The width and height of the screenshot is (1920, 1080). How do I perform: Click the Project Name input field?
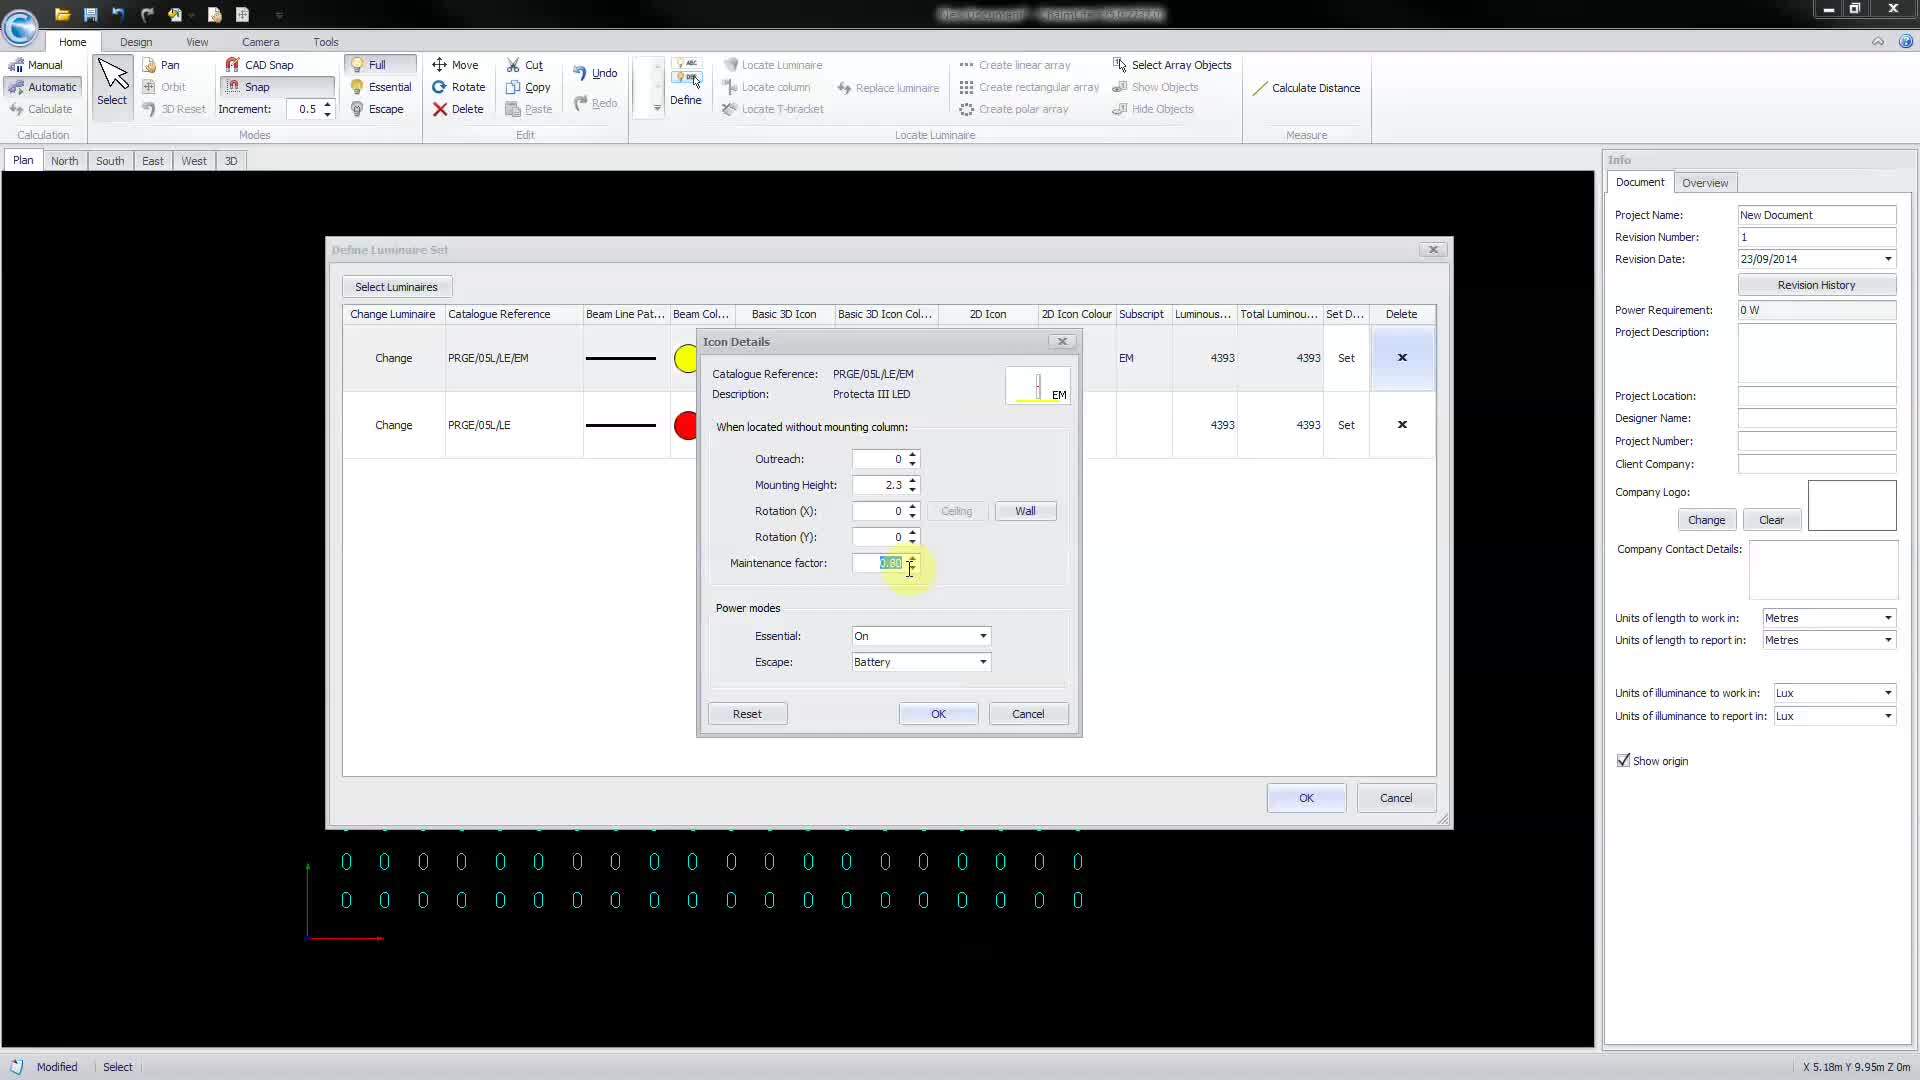(1816, 215)
